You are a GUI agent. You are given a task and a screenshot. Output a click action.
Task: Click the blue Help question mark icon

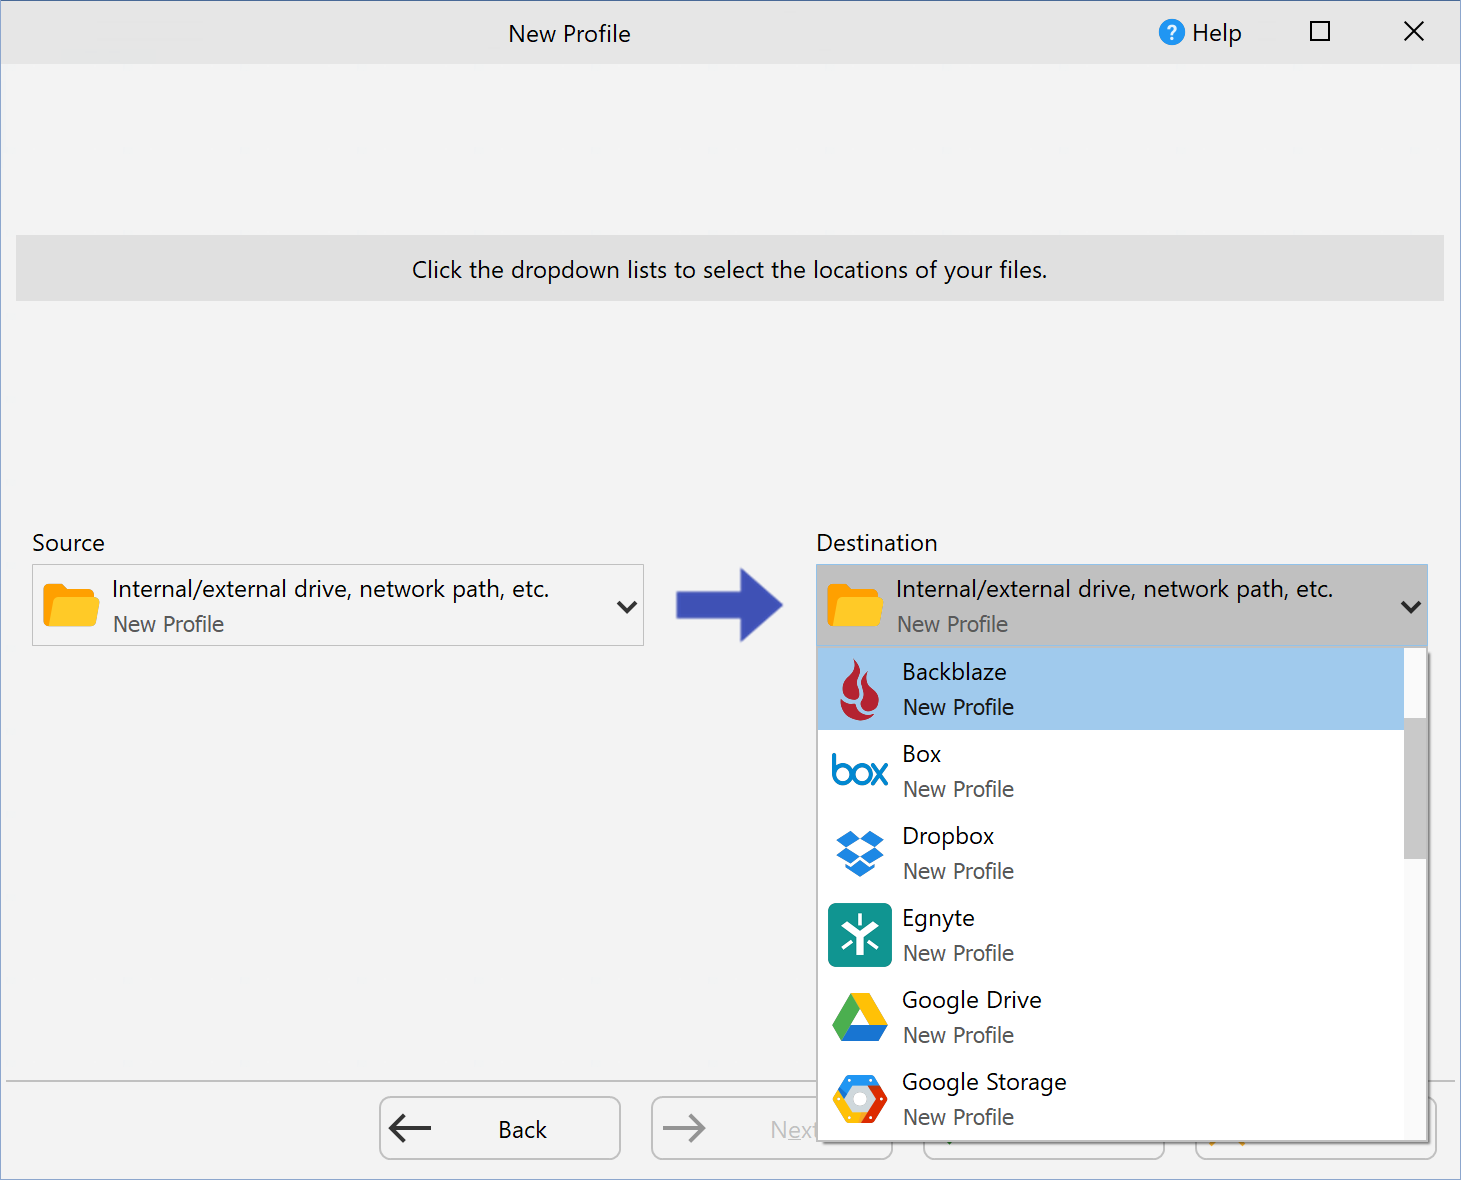click(1170, 32)
